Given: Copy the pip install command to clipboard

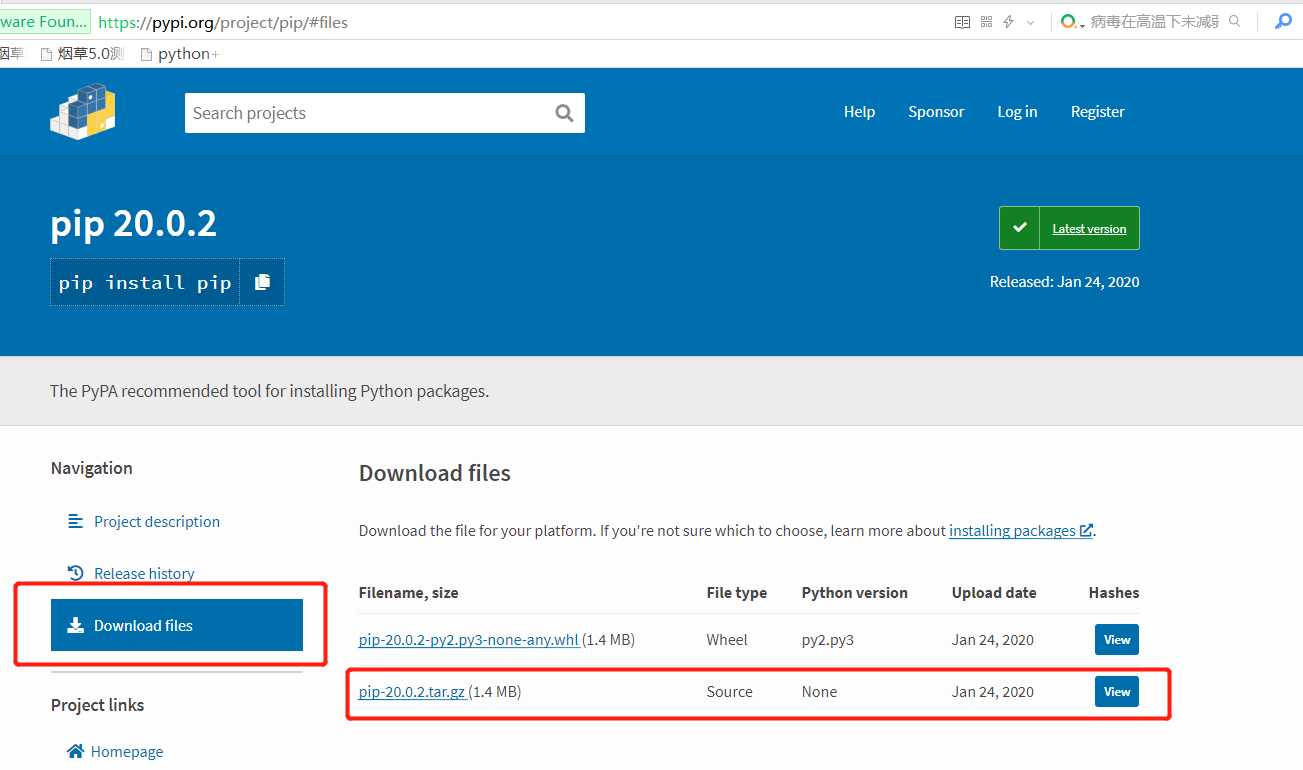Looking at the screenshot, I should tap(262, 282).
